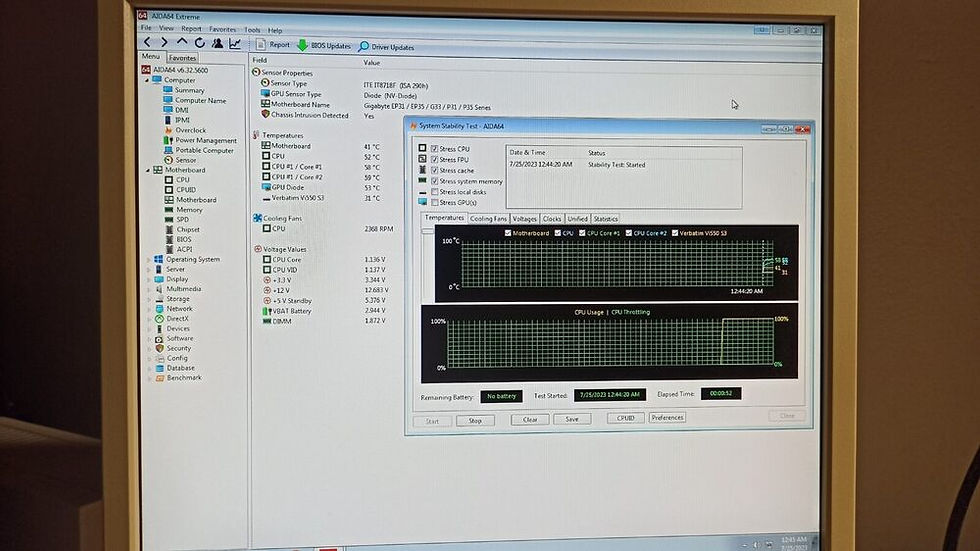The height and width of the screenshot is (551, 980).
Task: Click the line-graph icon in the toolbar
Action: tap(235, 44)
